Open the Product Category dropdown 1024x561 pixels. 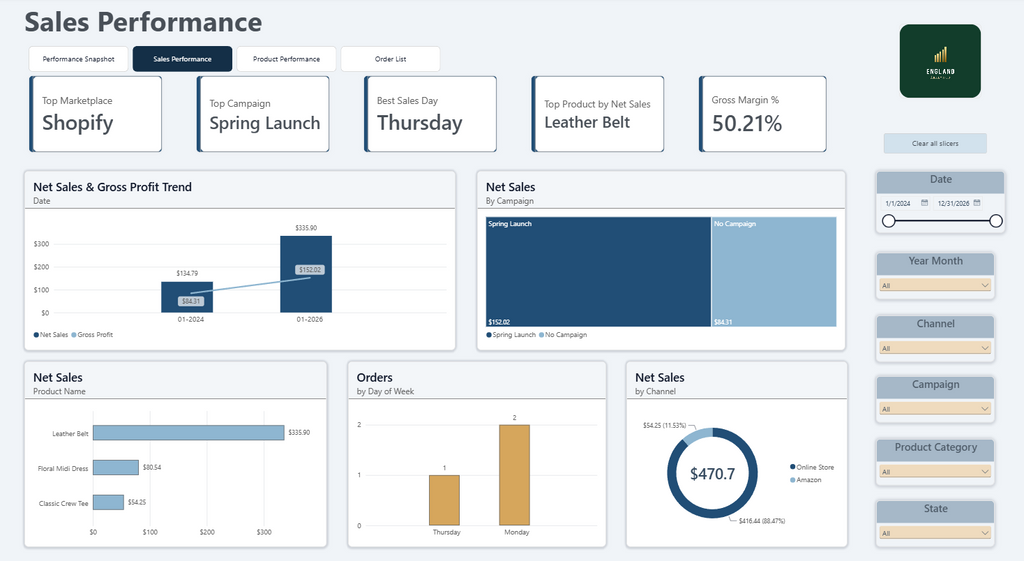[935, 472]
